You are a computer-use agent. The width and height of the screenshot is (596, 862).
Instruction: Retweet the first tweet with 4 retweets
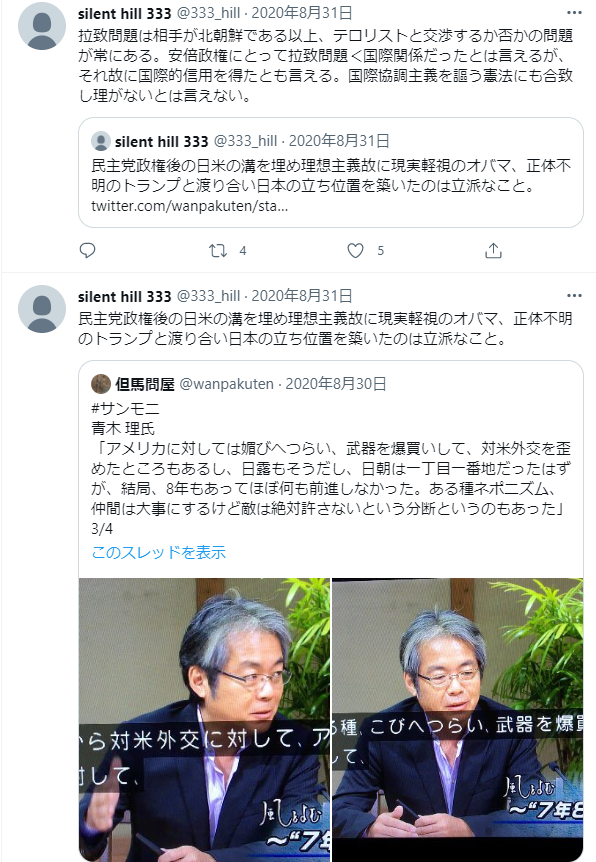[218, 251]
